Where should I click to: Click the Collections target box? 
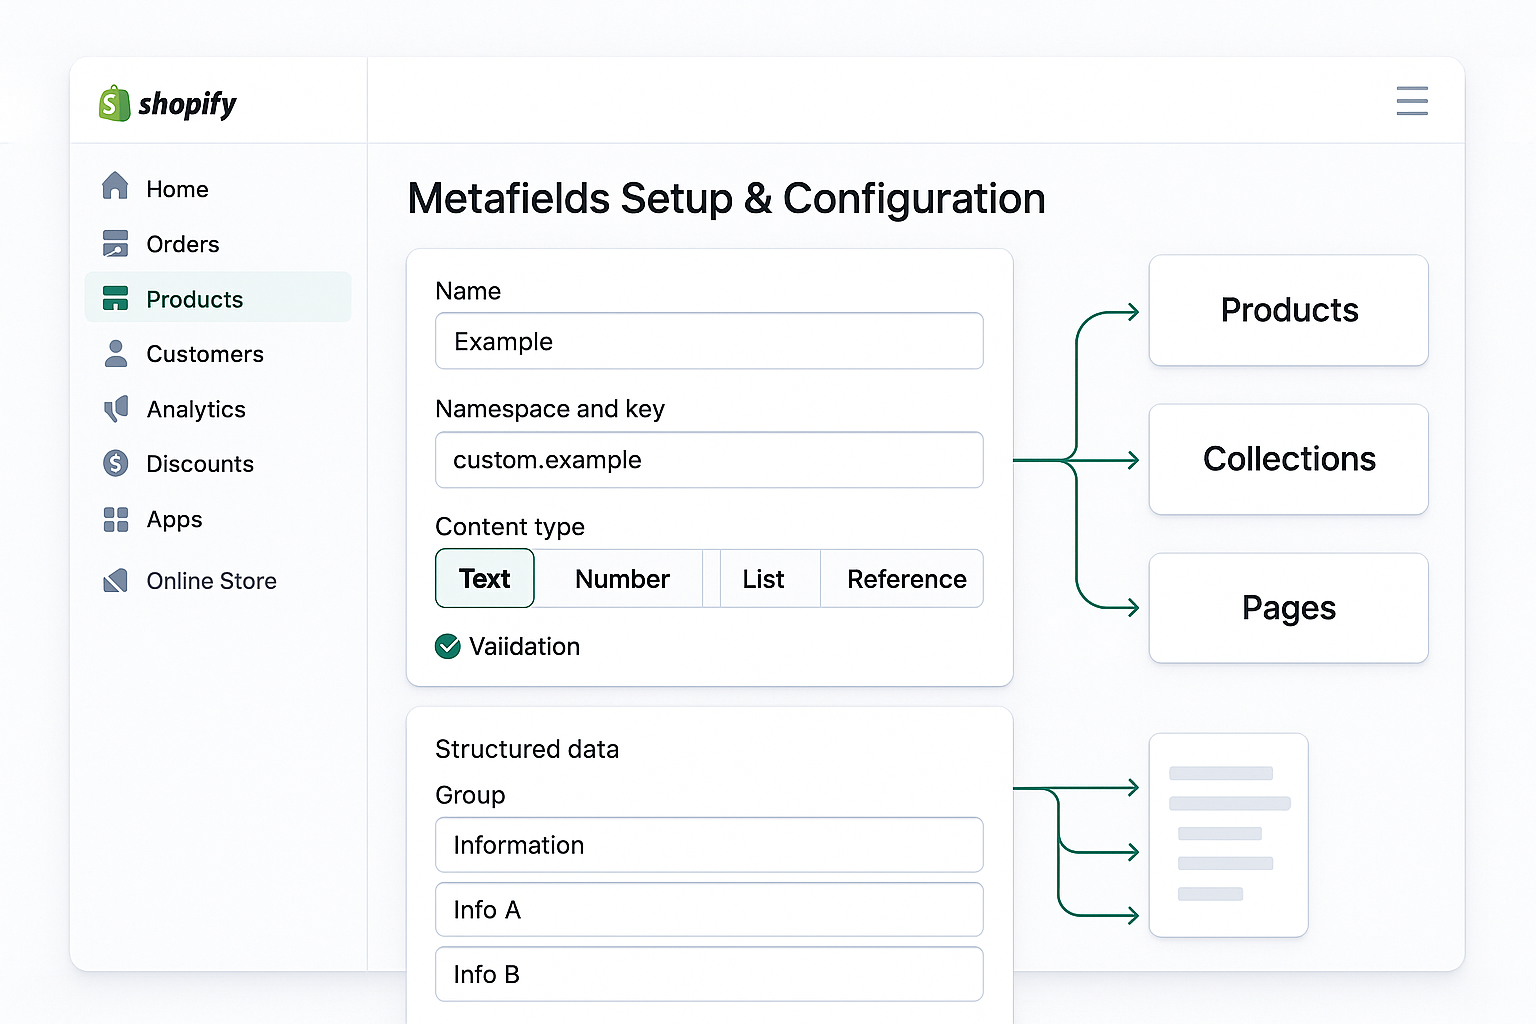(x=1288, y=459)
